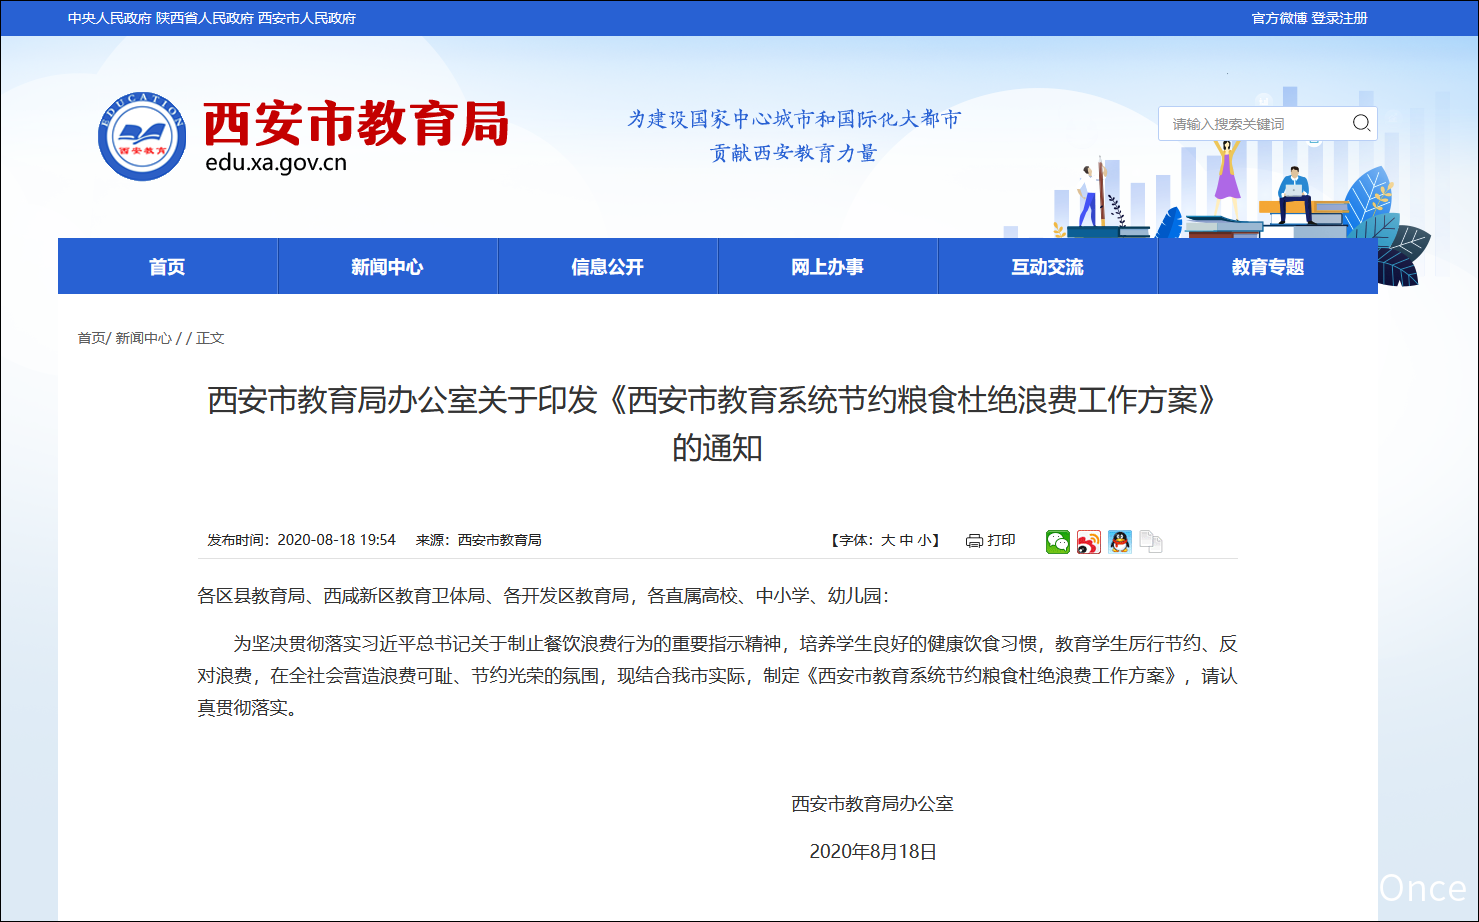Open the 新闻中心 navigation tab
Screen dimensions: 1479x922
(x=387, y=267)
